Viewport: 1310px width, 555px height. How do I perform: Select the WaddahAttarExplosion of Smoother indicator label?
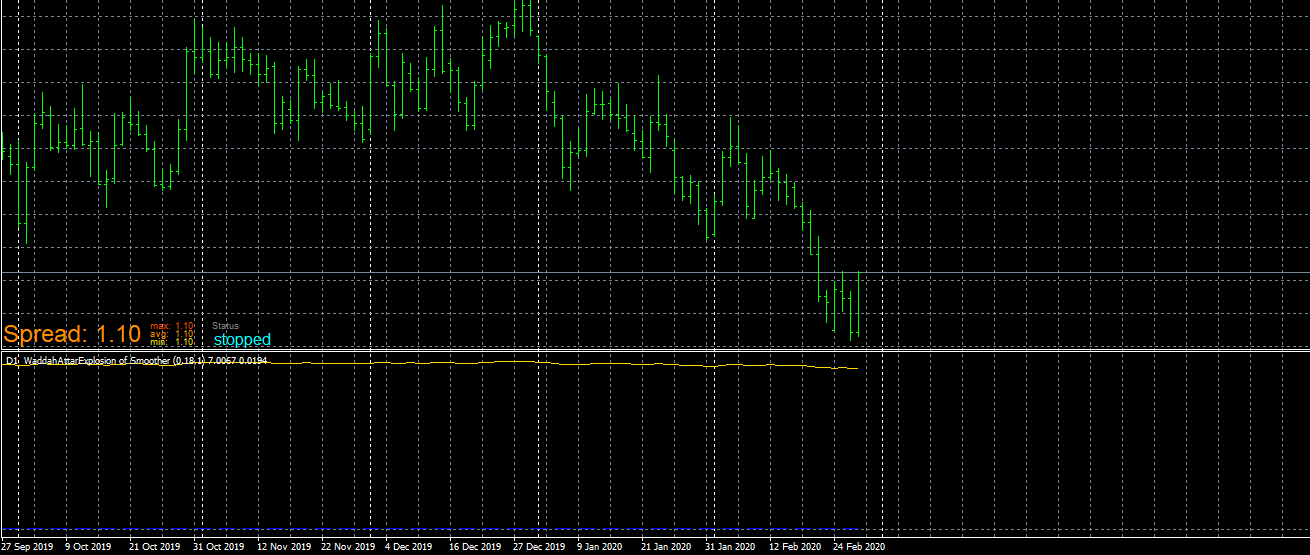click(137, 360)
